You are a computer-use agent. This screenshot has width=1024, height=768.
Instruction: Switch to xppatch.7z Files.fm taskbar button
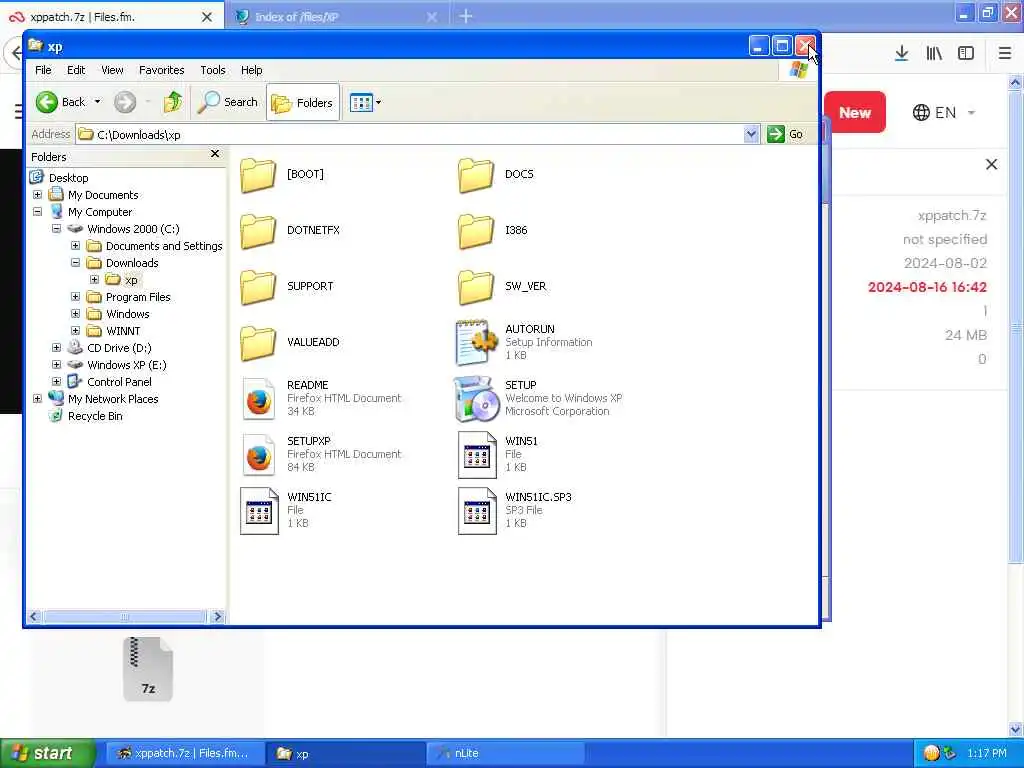tap(185, 754)
